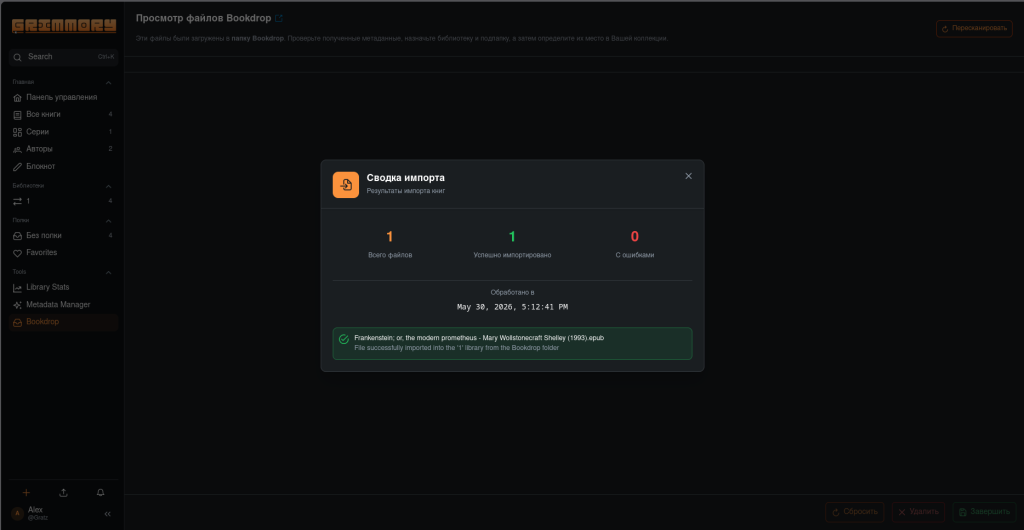Click the Пересканировать button
1024x530 pixels.
pyautogui.click(x=974, y=29)
